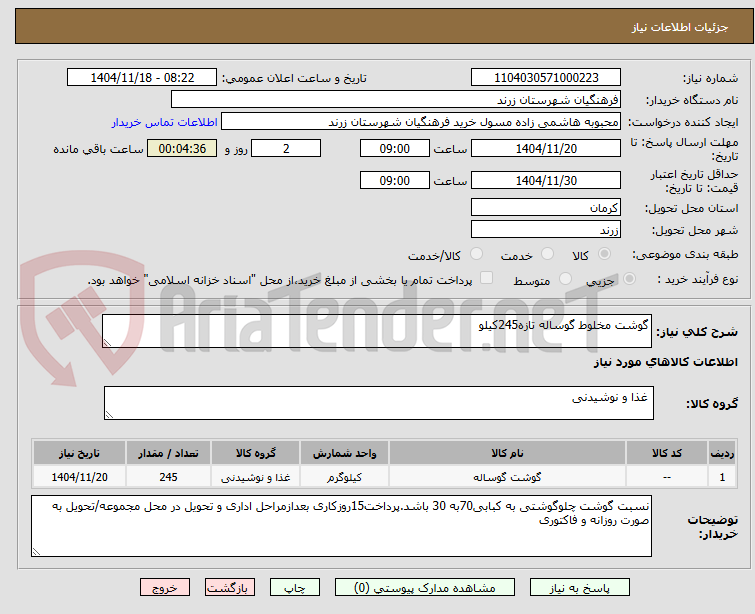The image size is (755, 614).
Task: Click the need date cell 1404/11/20 in table
Action: [79, 477]
